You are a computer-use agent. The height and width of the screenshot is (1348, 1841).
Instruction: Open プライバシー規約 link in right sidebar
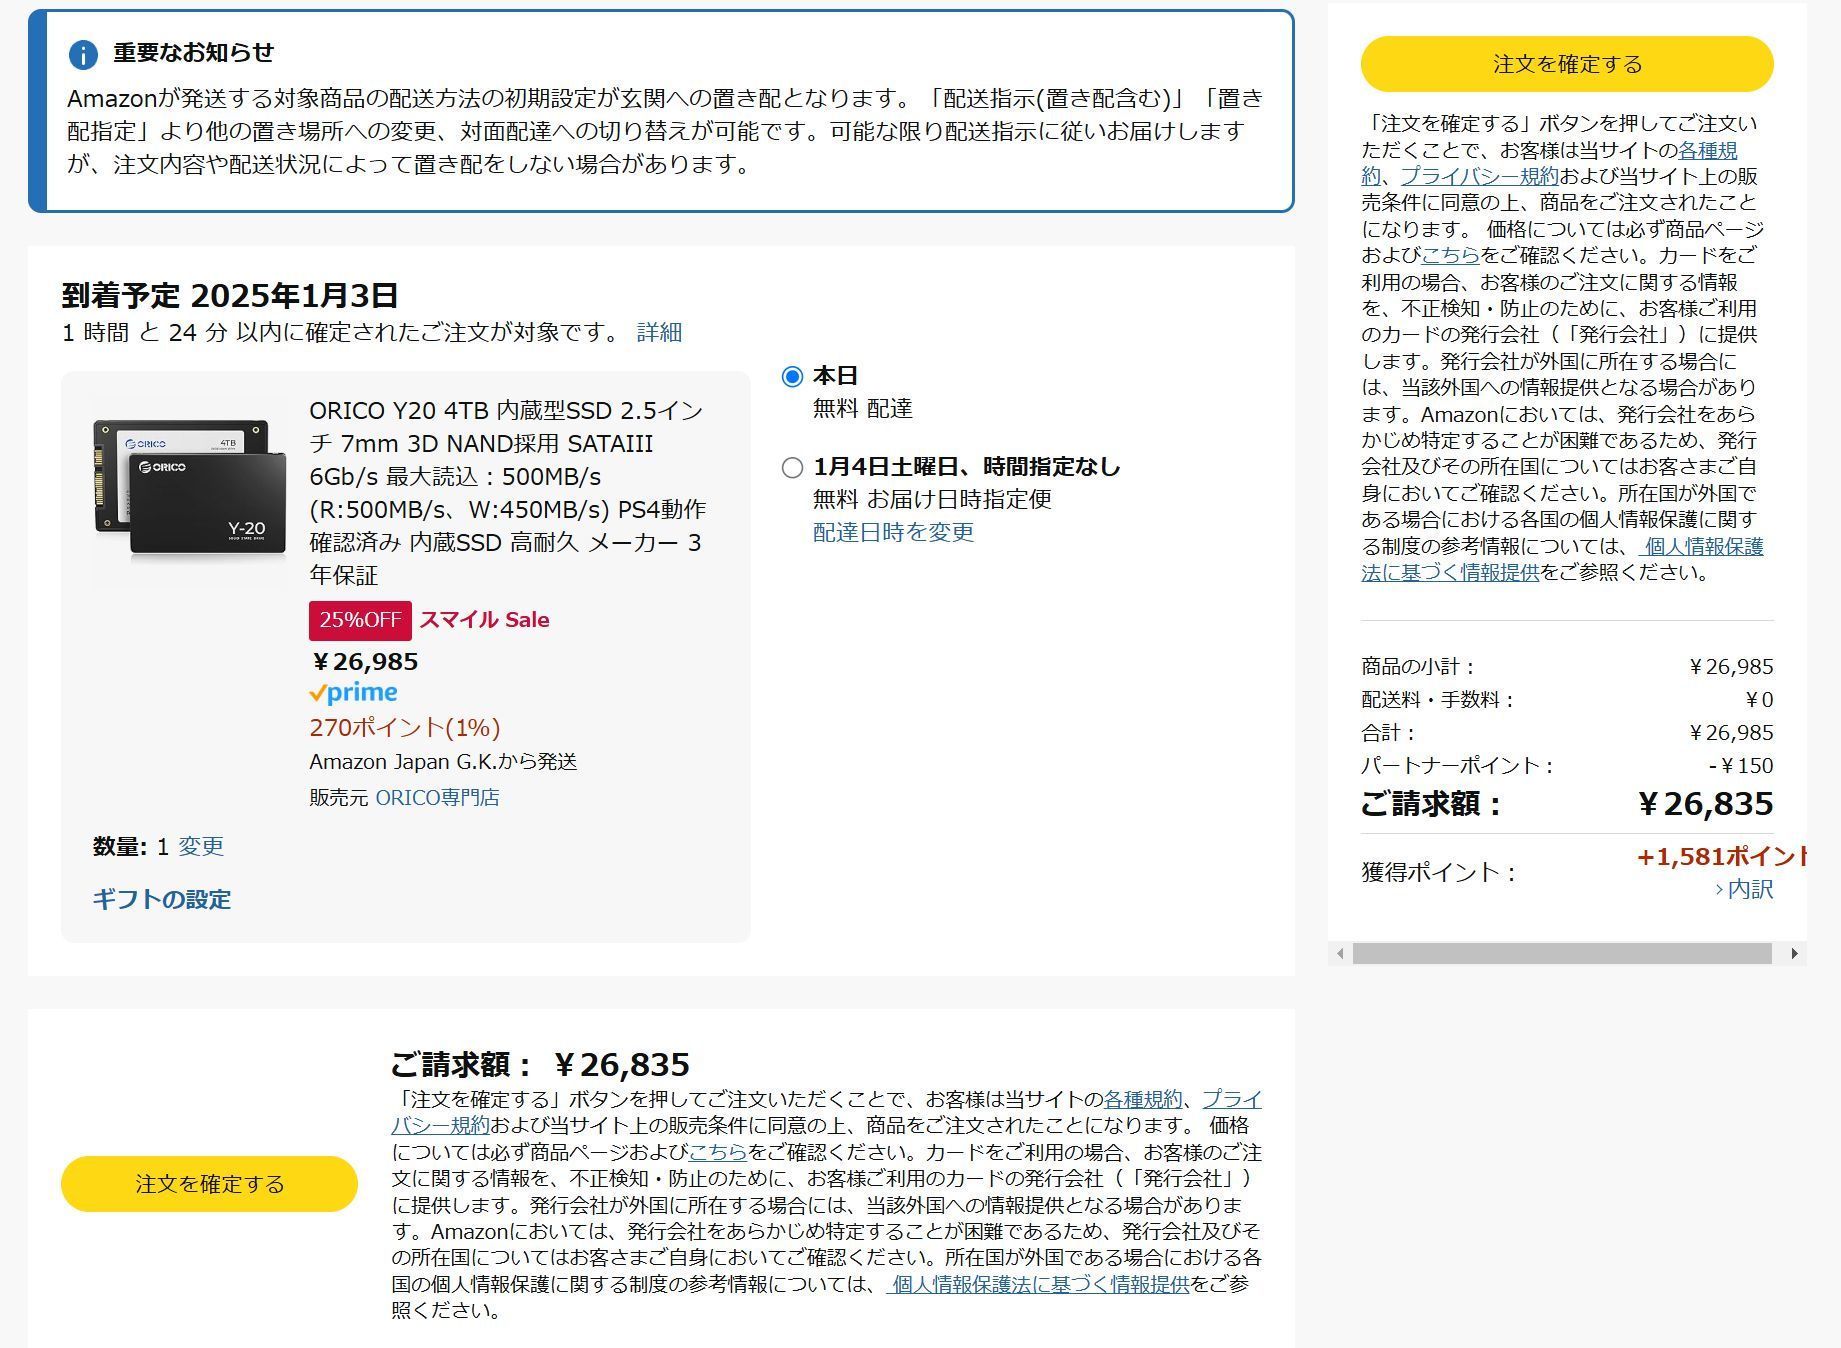[1479, 176]
